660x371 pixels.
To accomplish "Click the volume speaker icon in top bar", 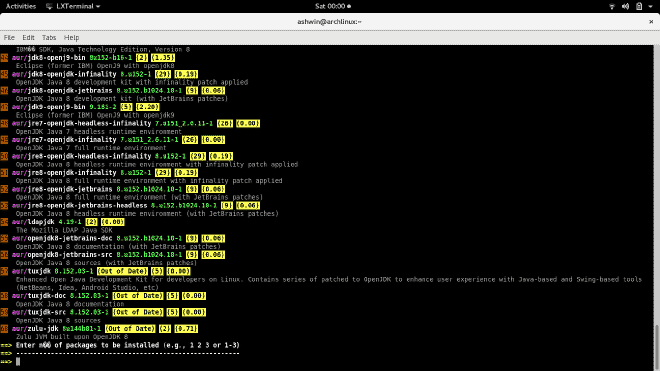I will 625,6.
